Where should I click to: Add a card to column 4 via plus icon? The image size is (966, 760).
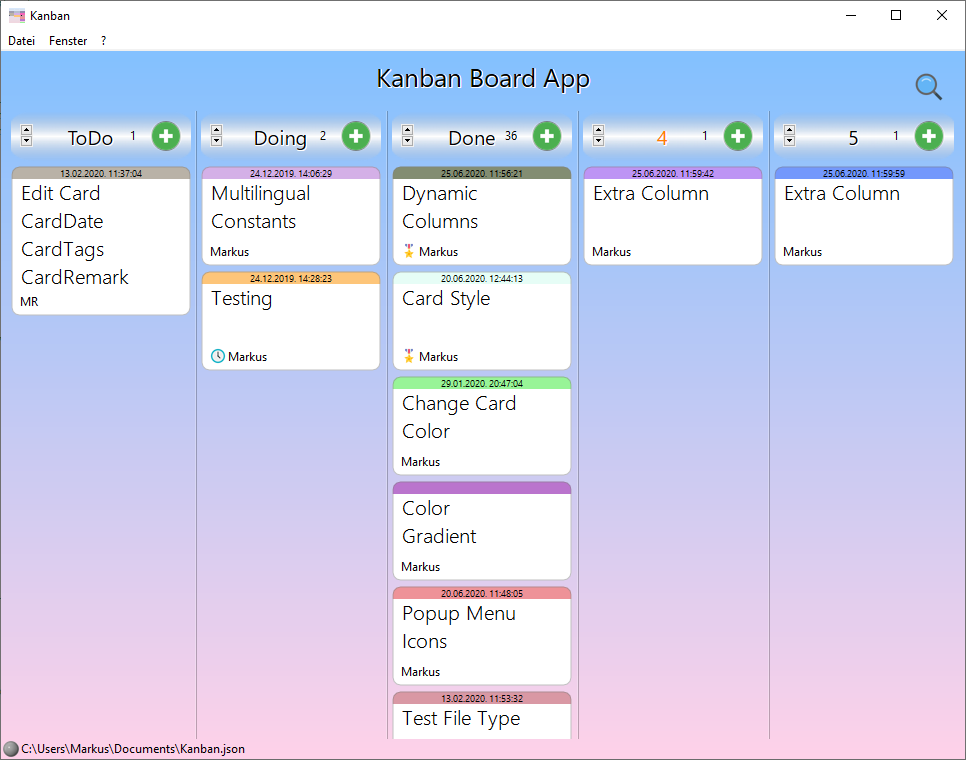point(738,137)
